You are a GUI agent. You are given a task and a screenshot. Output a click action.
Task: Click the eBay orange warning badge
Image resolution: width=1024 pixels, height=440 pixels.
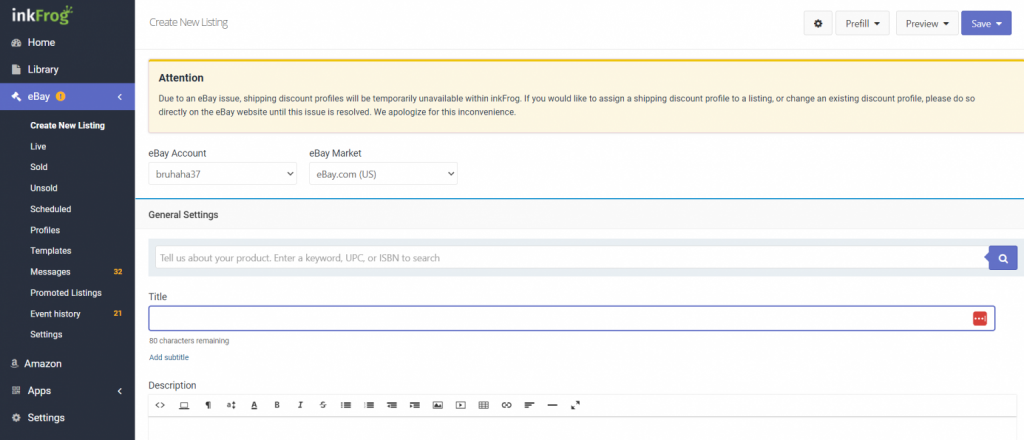coord(61,97)
